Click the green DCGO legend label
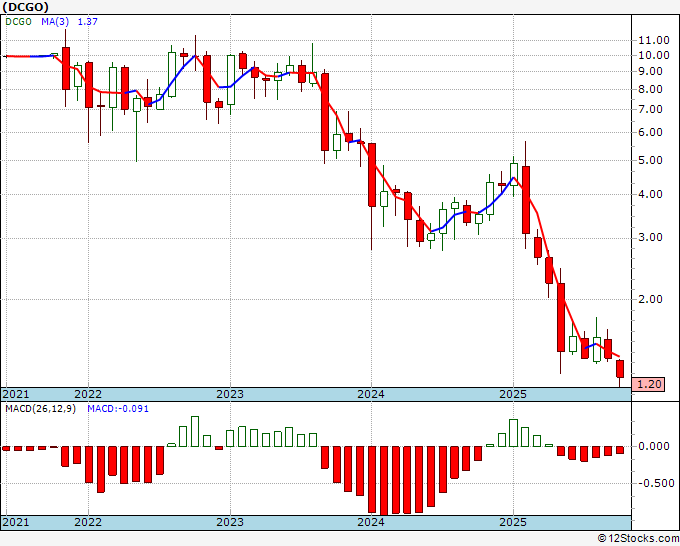Screen dimensions: 680x546 coord(18,22)
